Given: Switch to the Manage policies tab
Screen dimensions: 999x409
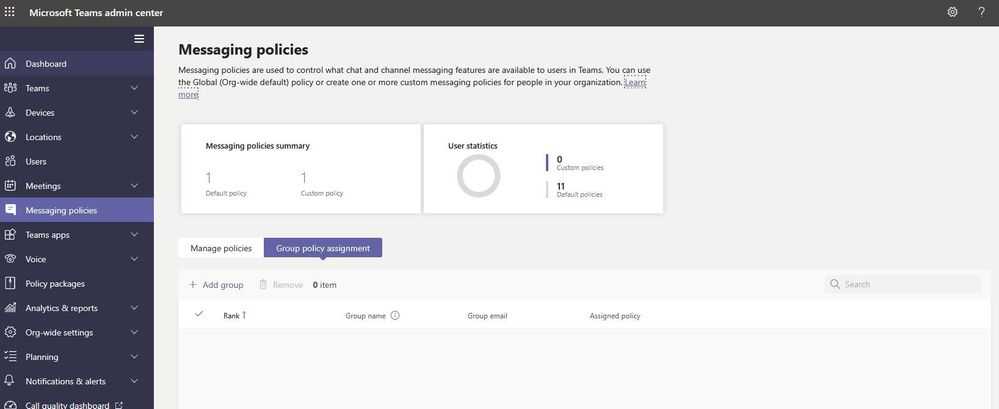Looking at the screenshot, I should (x=221, y=248).
